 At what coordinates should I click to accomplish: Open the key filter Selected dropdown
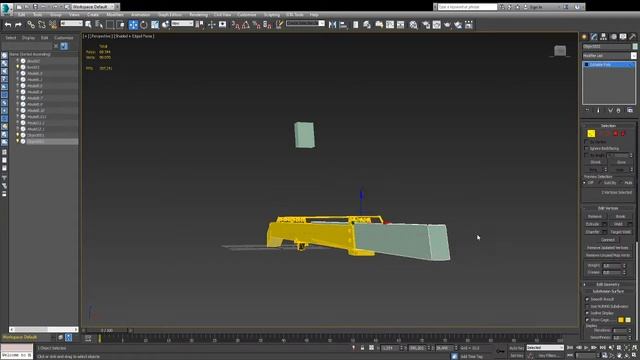[x=545, y=348]
